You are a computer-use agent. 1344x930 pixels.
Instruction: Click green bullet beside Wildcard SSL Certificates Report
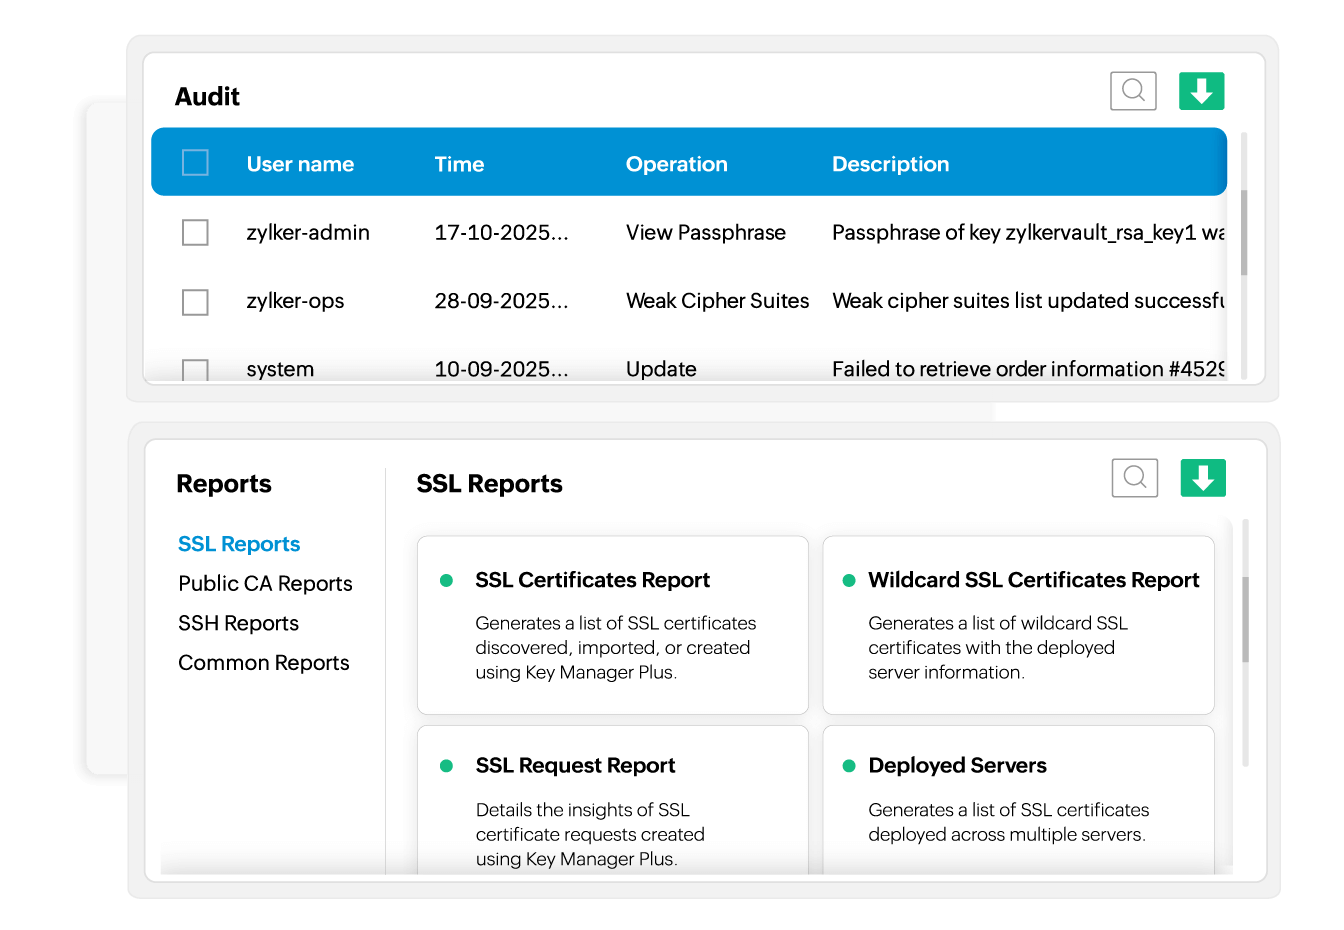(849, 581)
